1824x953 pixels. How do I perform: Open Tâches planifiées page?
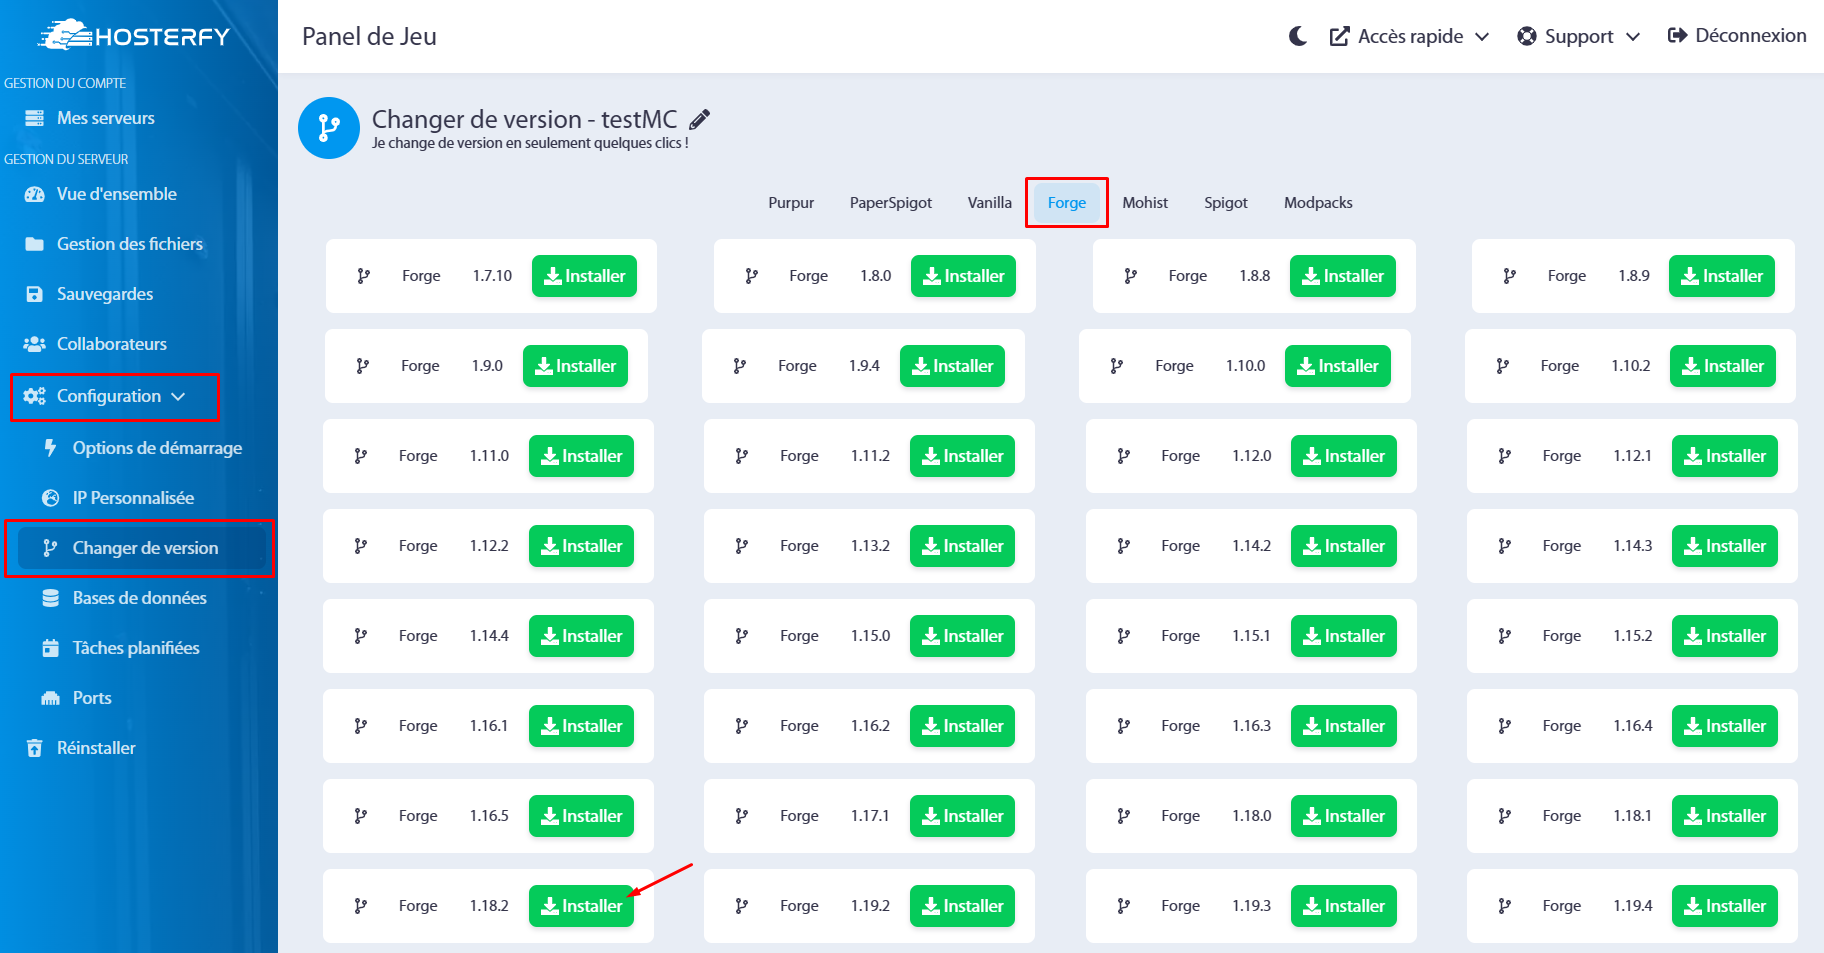click(x=136, y=648)
